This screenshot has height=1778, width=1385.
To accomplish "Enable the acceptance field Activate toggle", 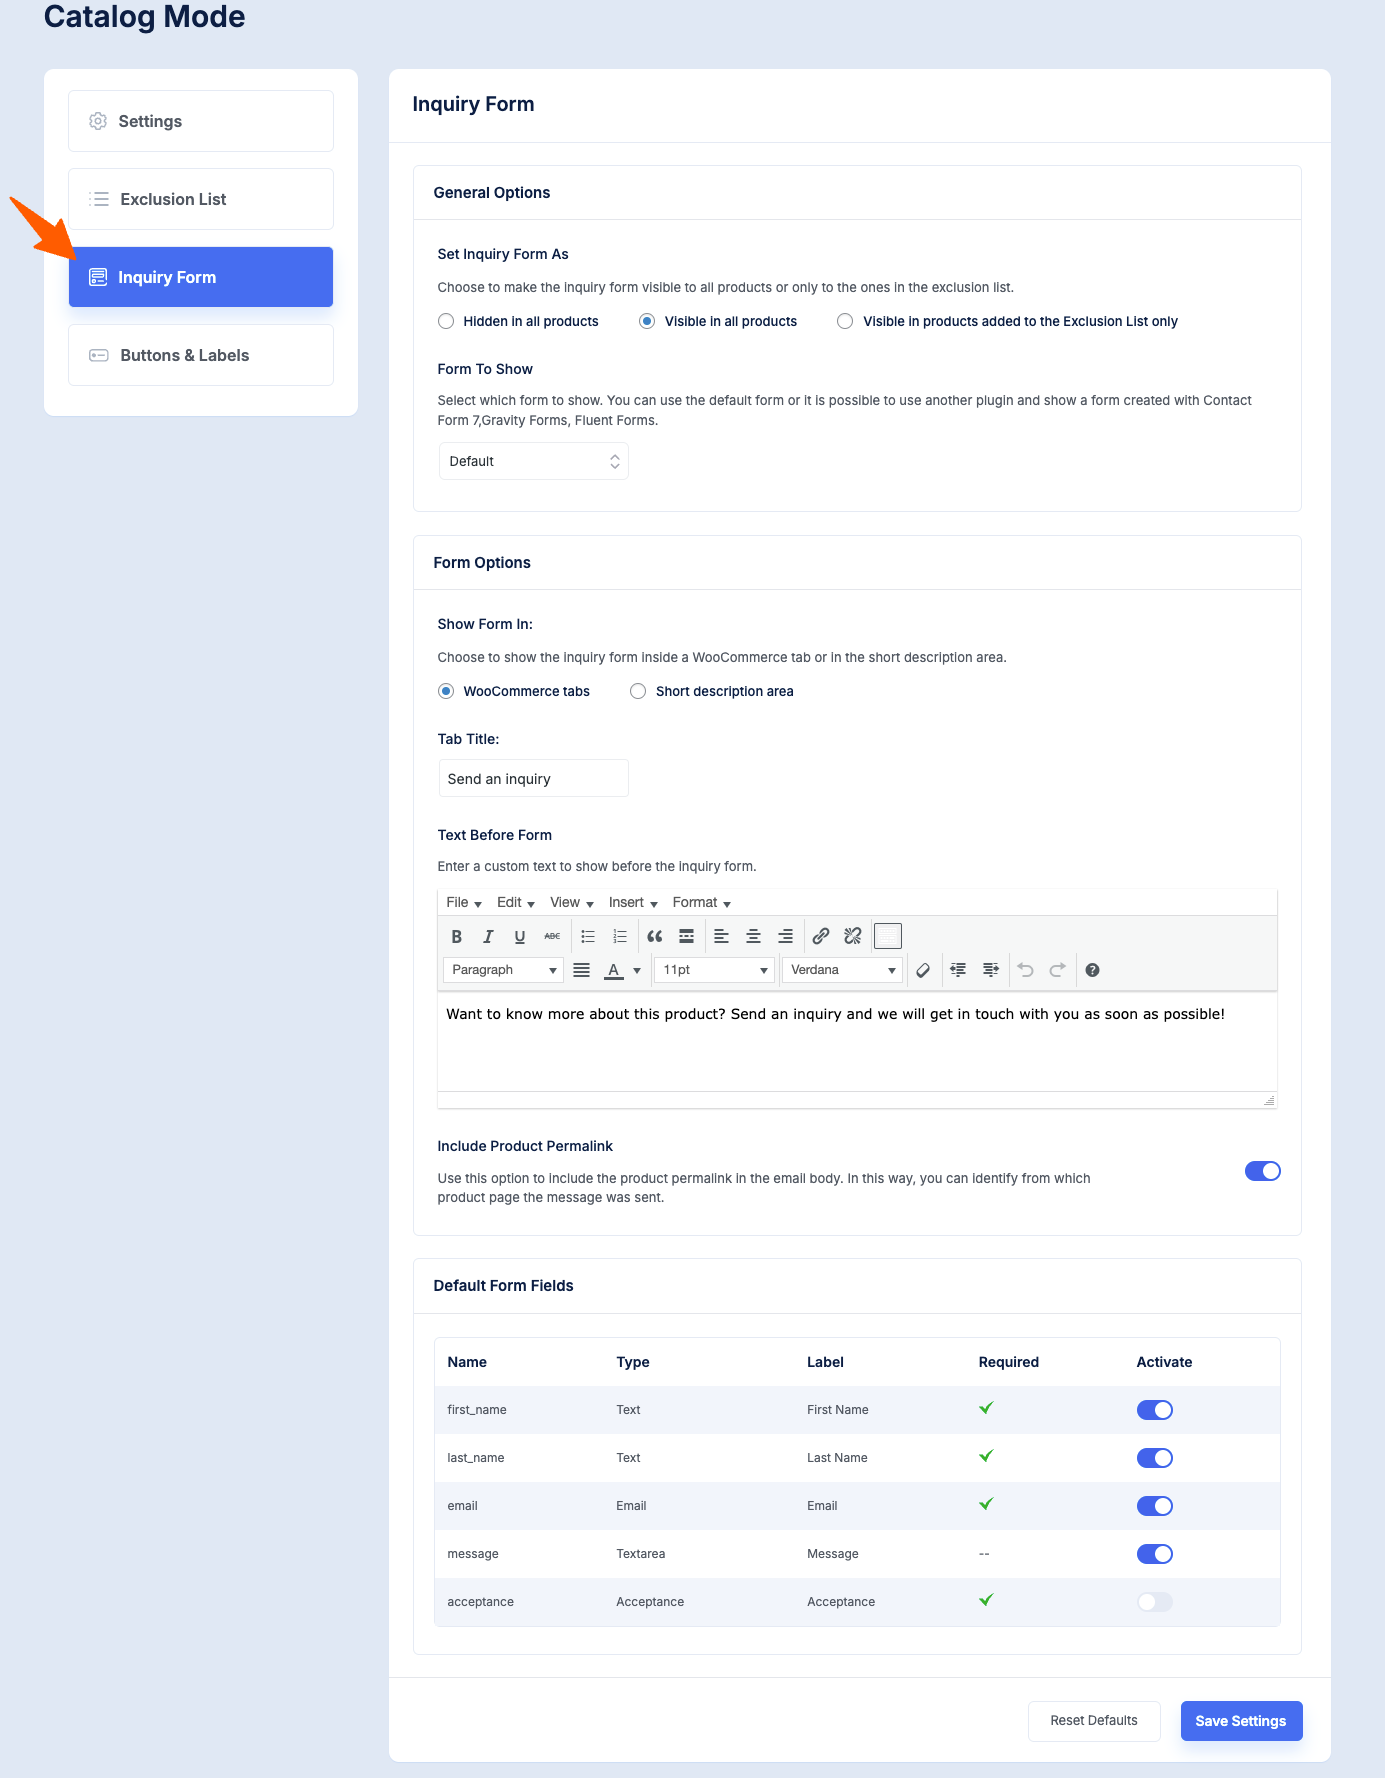I will [1154, 1602].
